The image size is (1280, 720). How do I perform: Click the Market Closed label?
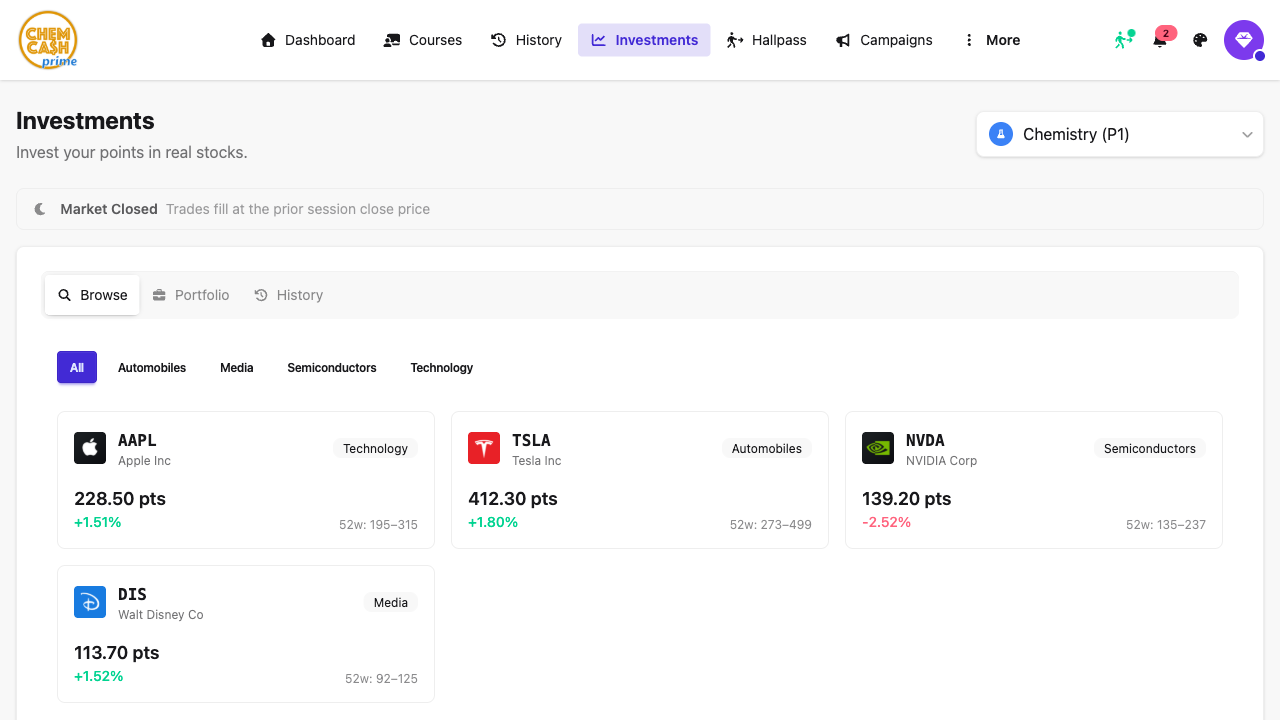(109, 209)
